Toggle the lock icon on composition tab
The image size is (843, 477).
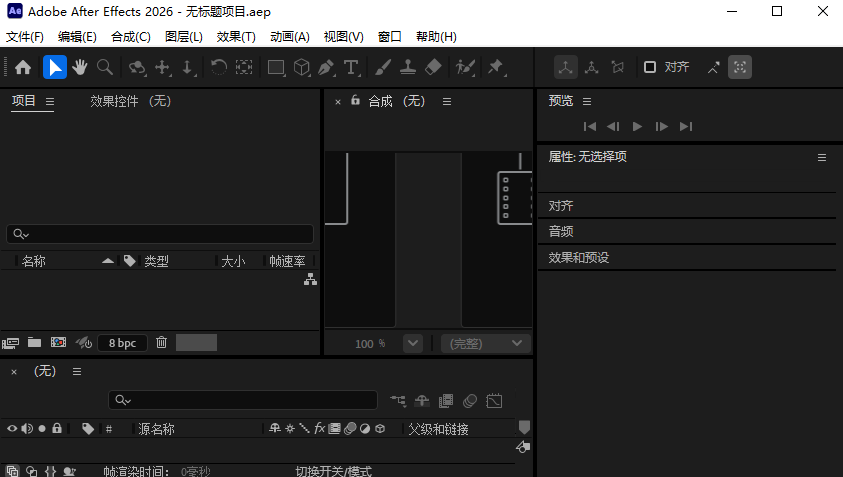coord(355,101)
